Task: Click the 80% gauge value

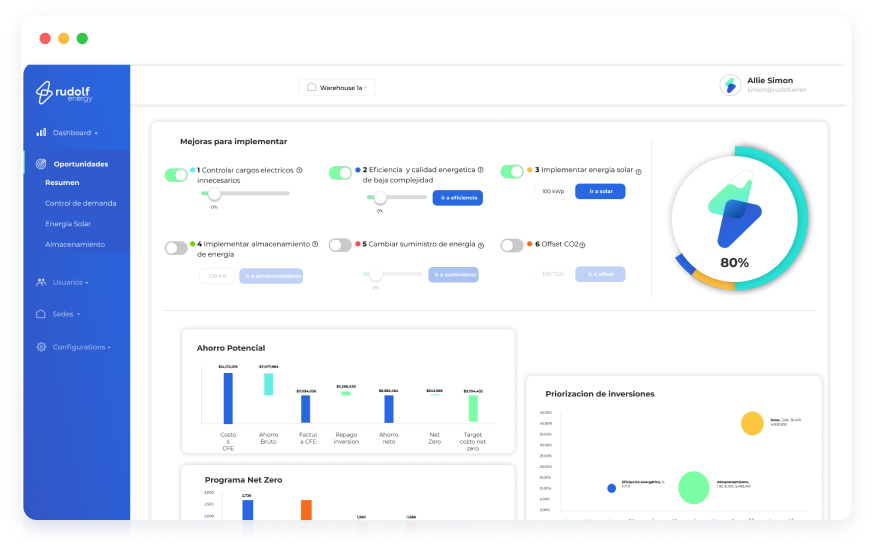Action: pyautogui.click(x=734, y=262)
